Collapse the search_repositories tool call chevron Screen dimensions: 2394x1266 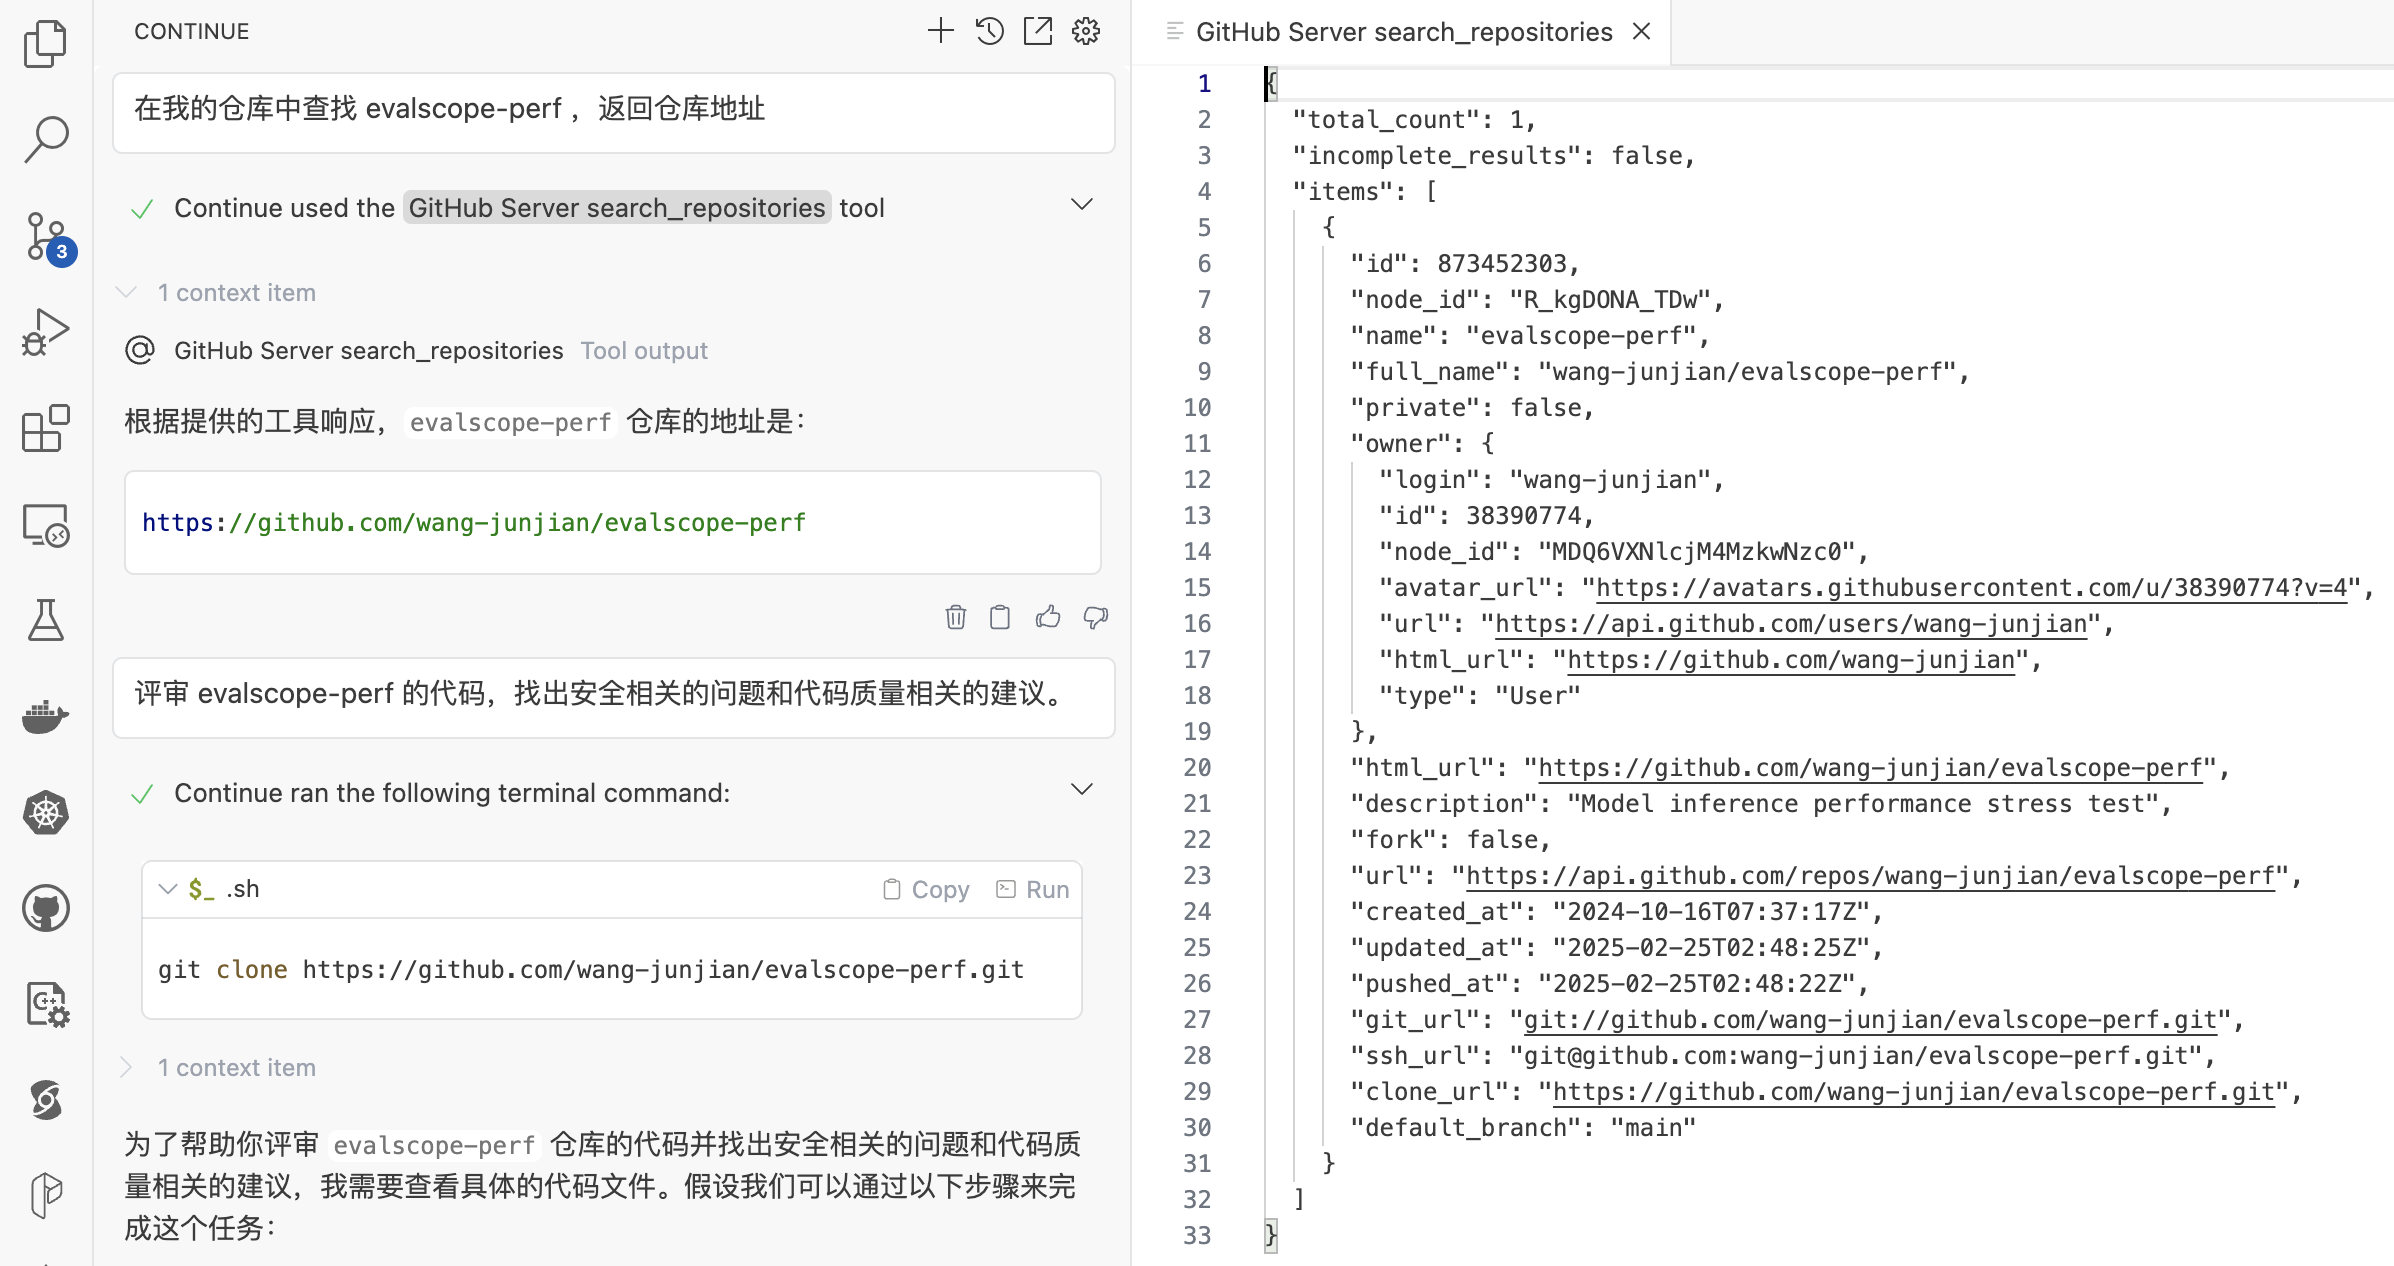(x=1081, y=205)
